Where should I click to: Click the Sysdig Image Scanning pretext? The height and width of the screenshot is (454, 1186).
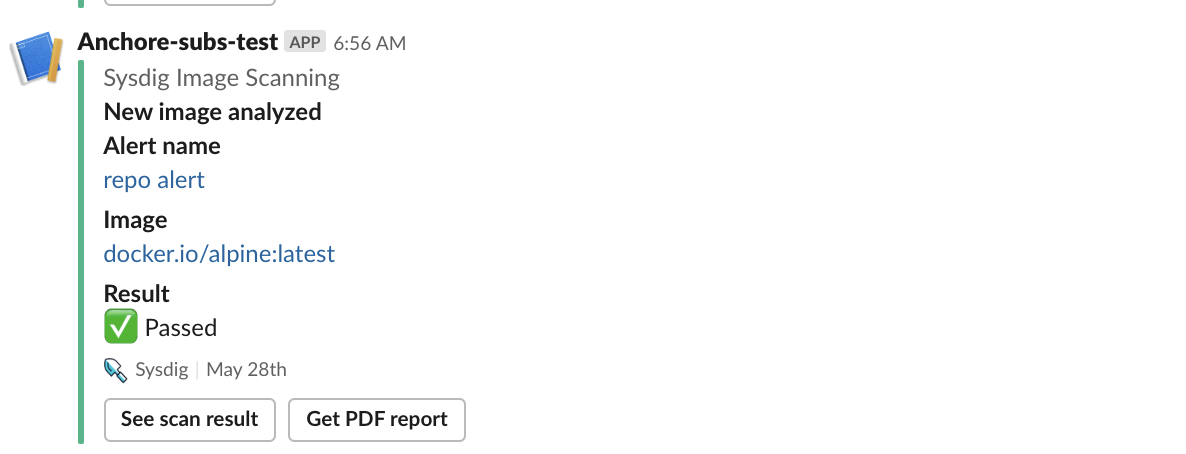[x=222, y=78]
